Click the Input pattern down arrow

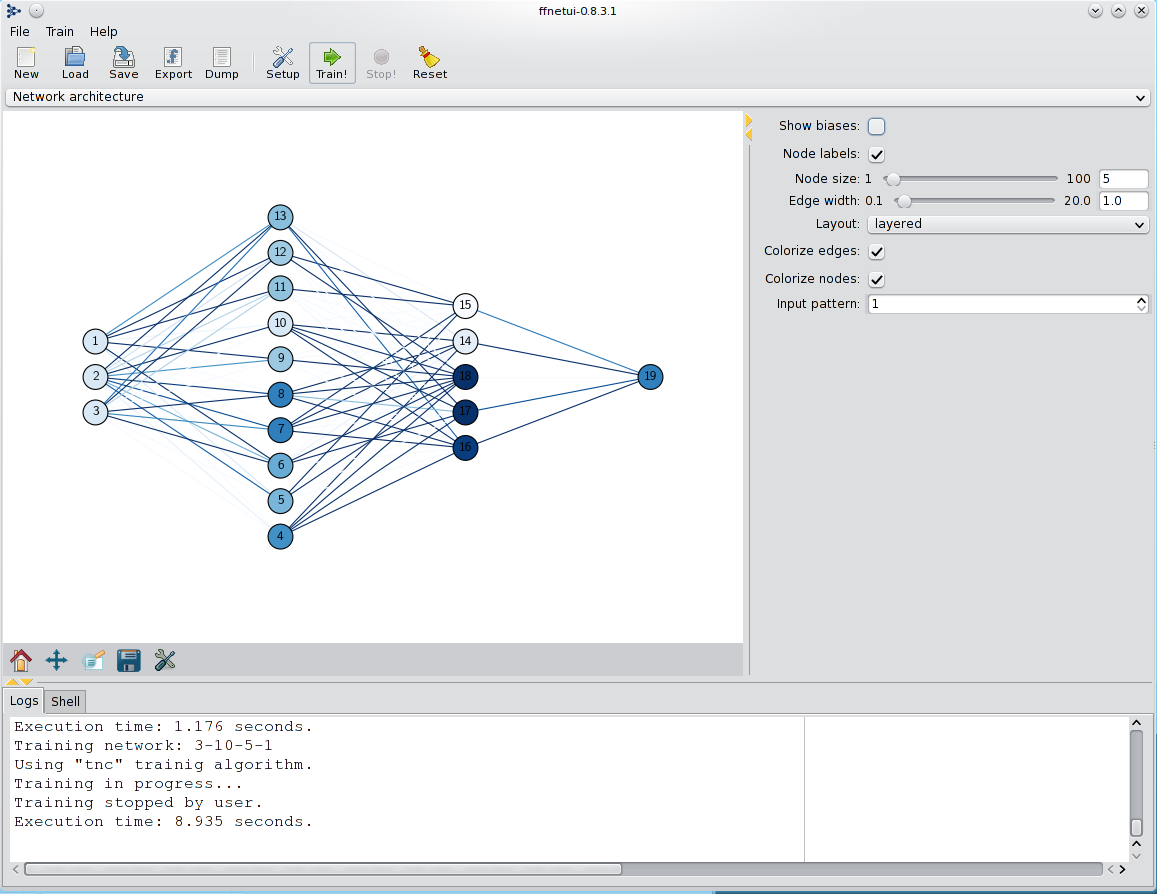(1142, 308)
